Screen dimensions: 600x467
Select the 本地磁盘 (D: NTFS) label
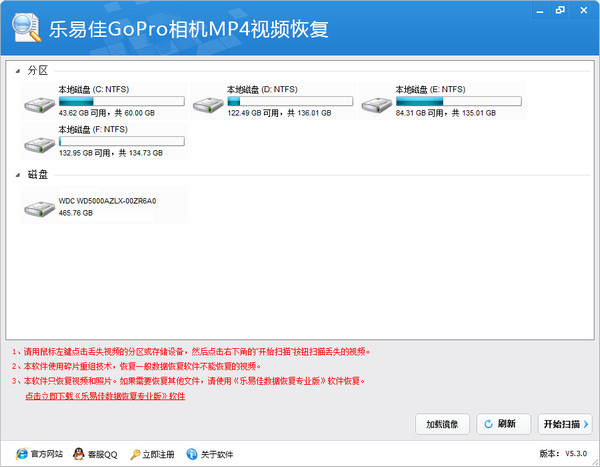(262, 90)
